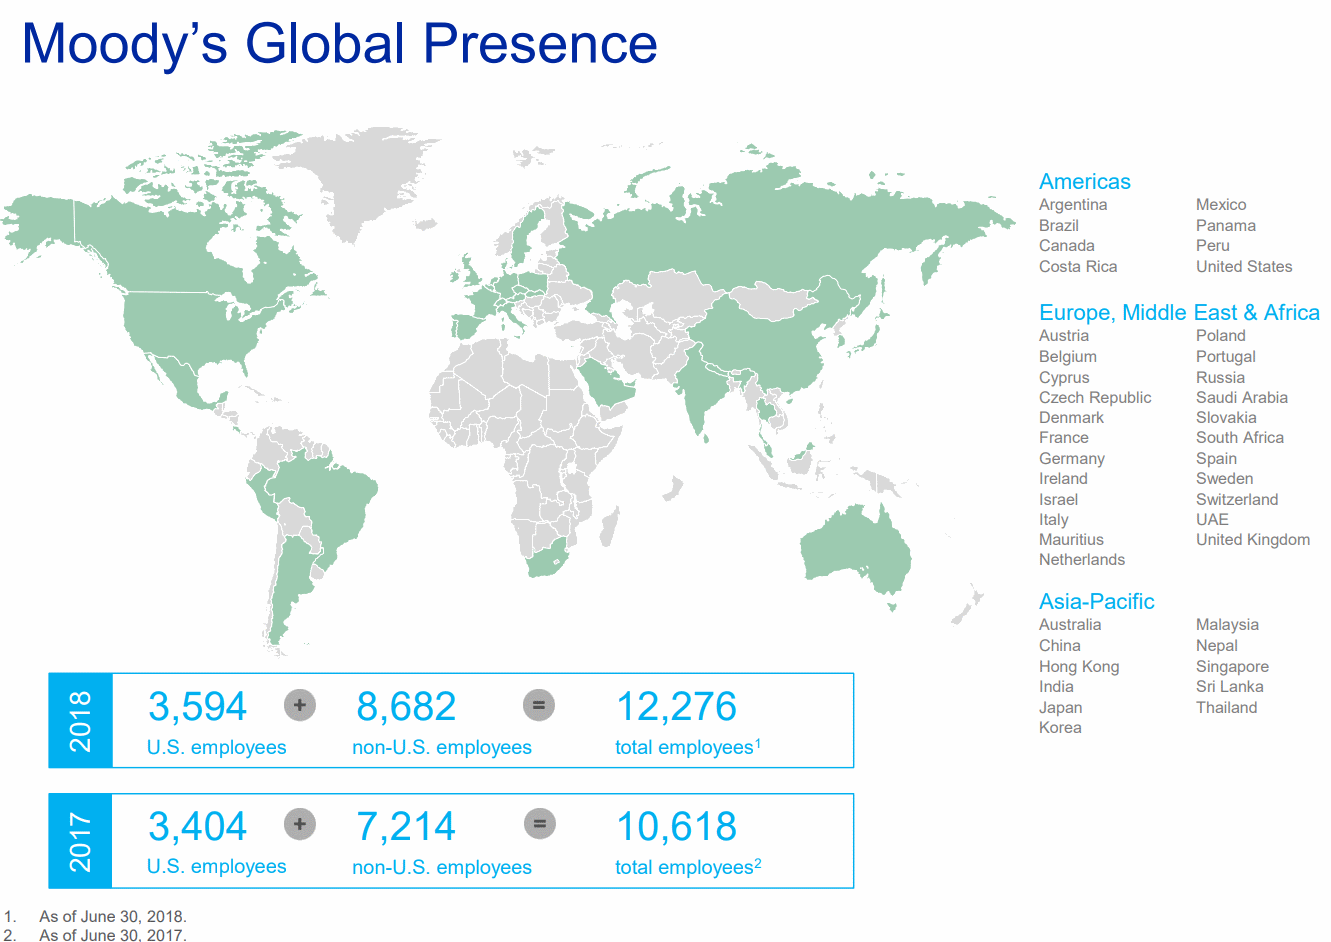Screen dimensions: 1331x942
Task: Click Hong Kong in the list
Action: click(1079, 667)
